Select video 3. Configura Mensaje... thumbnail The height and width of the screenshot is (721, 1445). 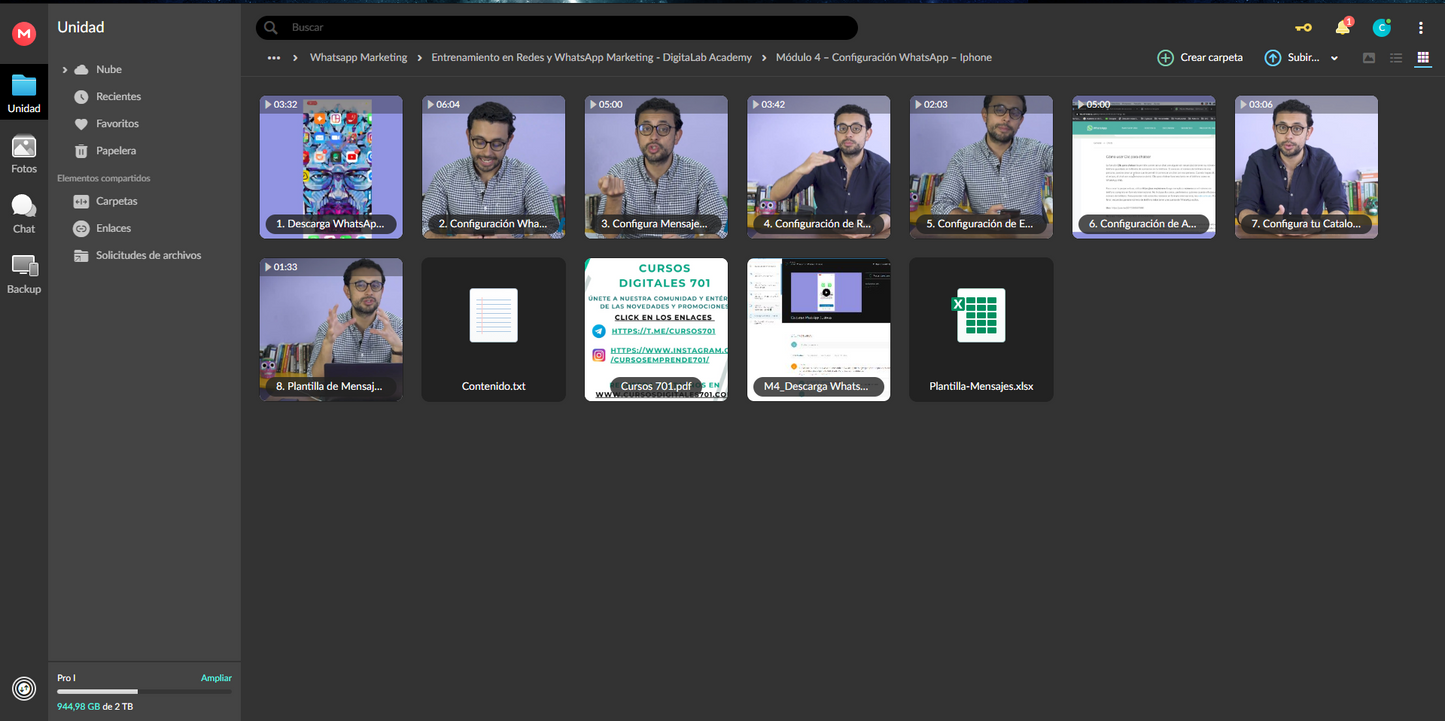point(656,167)
